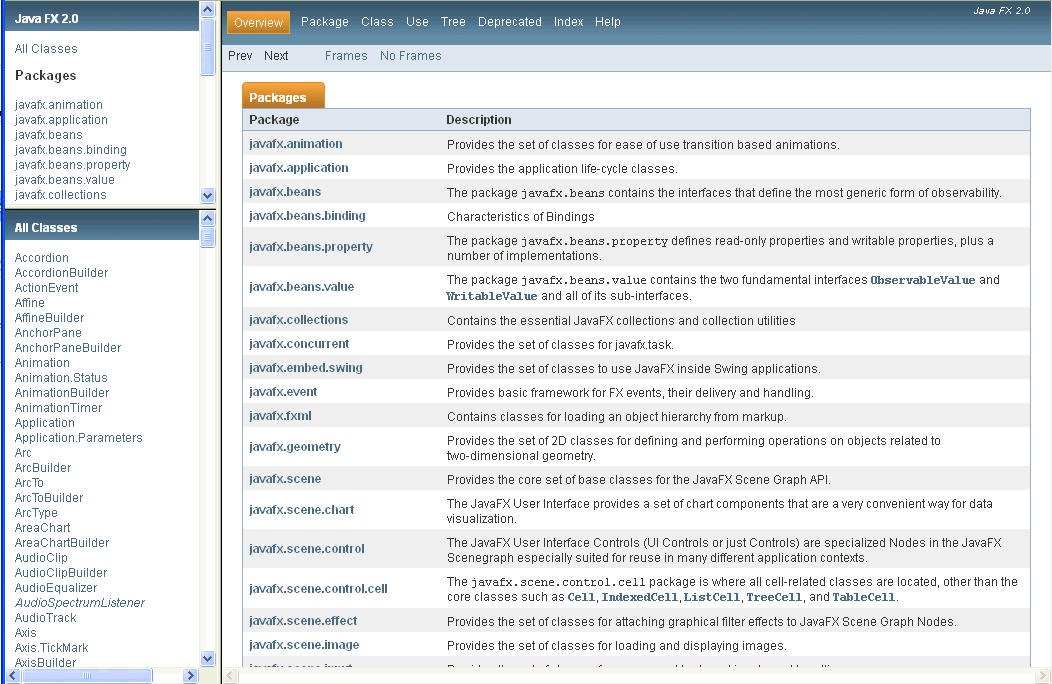Screen dimensions: 1052x684
Task: Open the Class navigation tab
Action: 377,21
